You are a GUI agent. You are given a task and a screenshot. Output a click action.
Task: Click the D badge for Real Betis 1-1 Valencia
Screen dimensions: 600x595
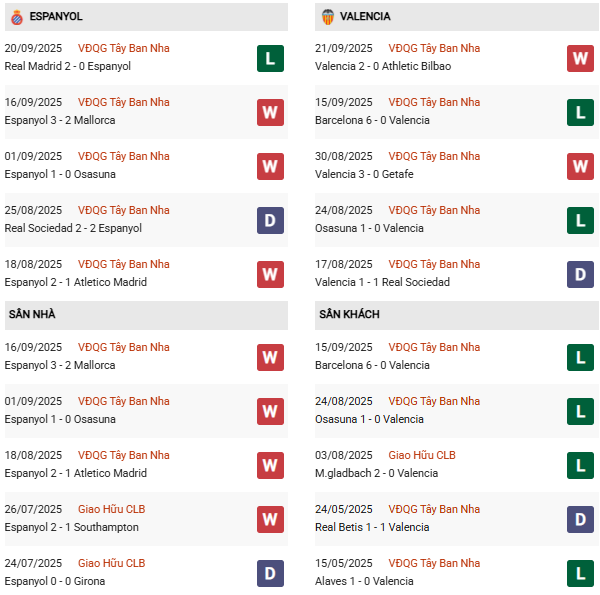(x=581, y=519)
